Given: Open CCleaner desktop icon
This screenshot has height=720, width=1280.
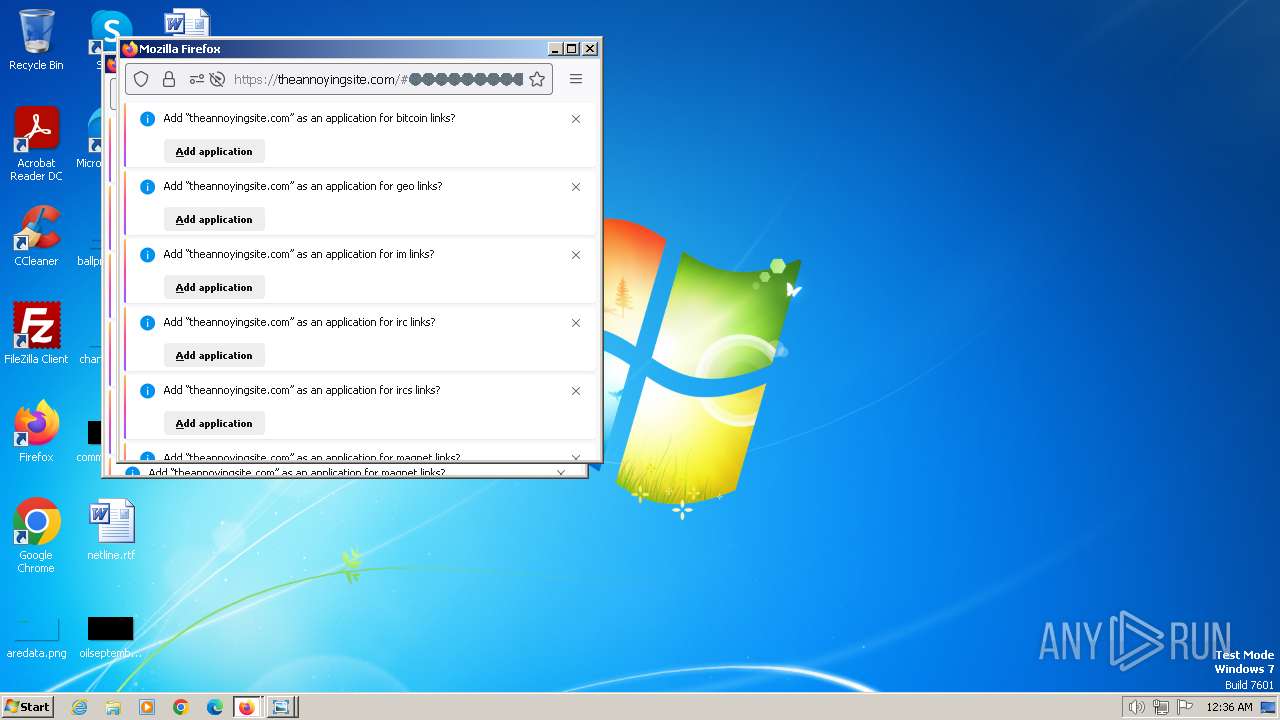Looking at the screenshot, I should pyautogui.click(x=36, y=236).
